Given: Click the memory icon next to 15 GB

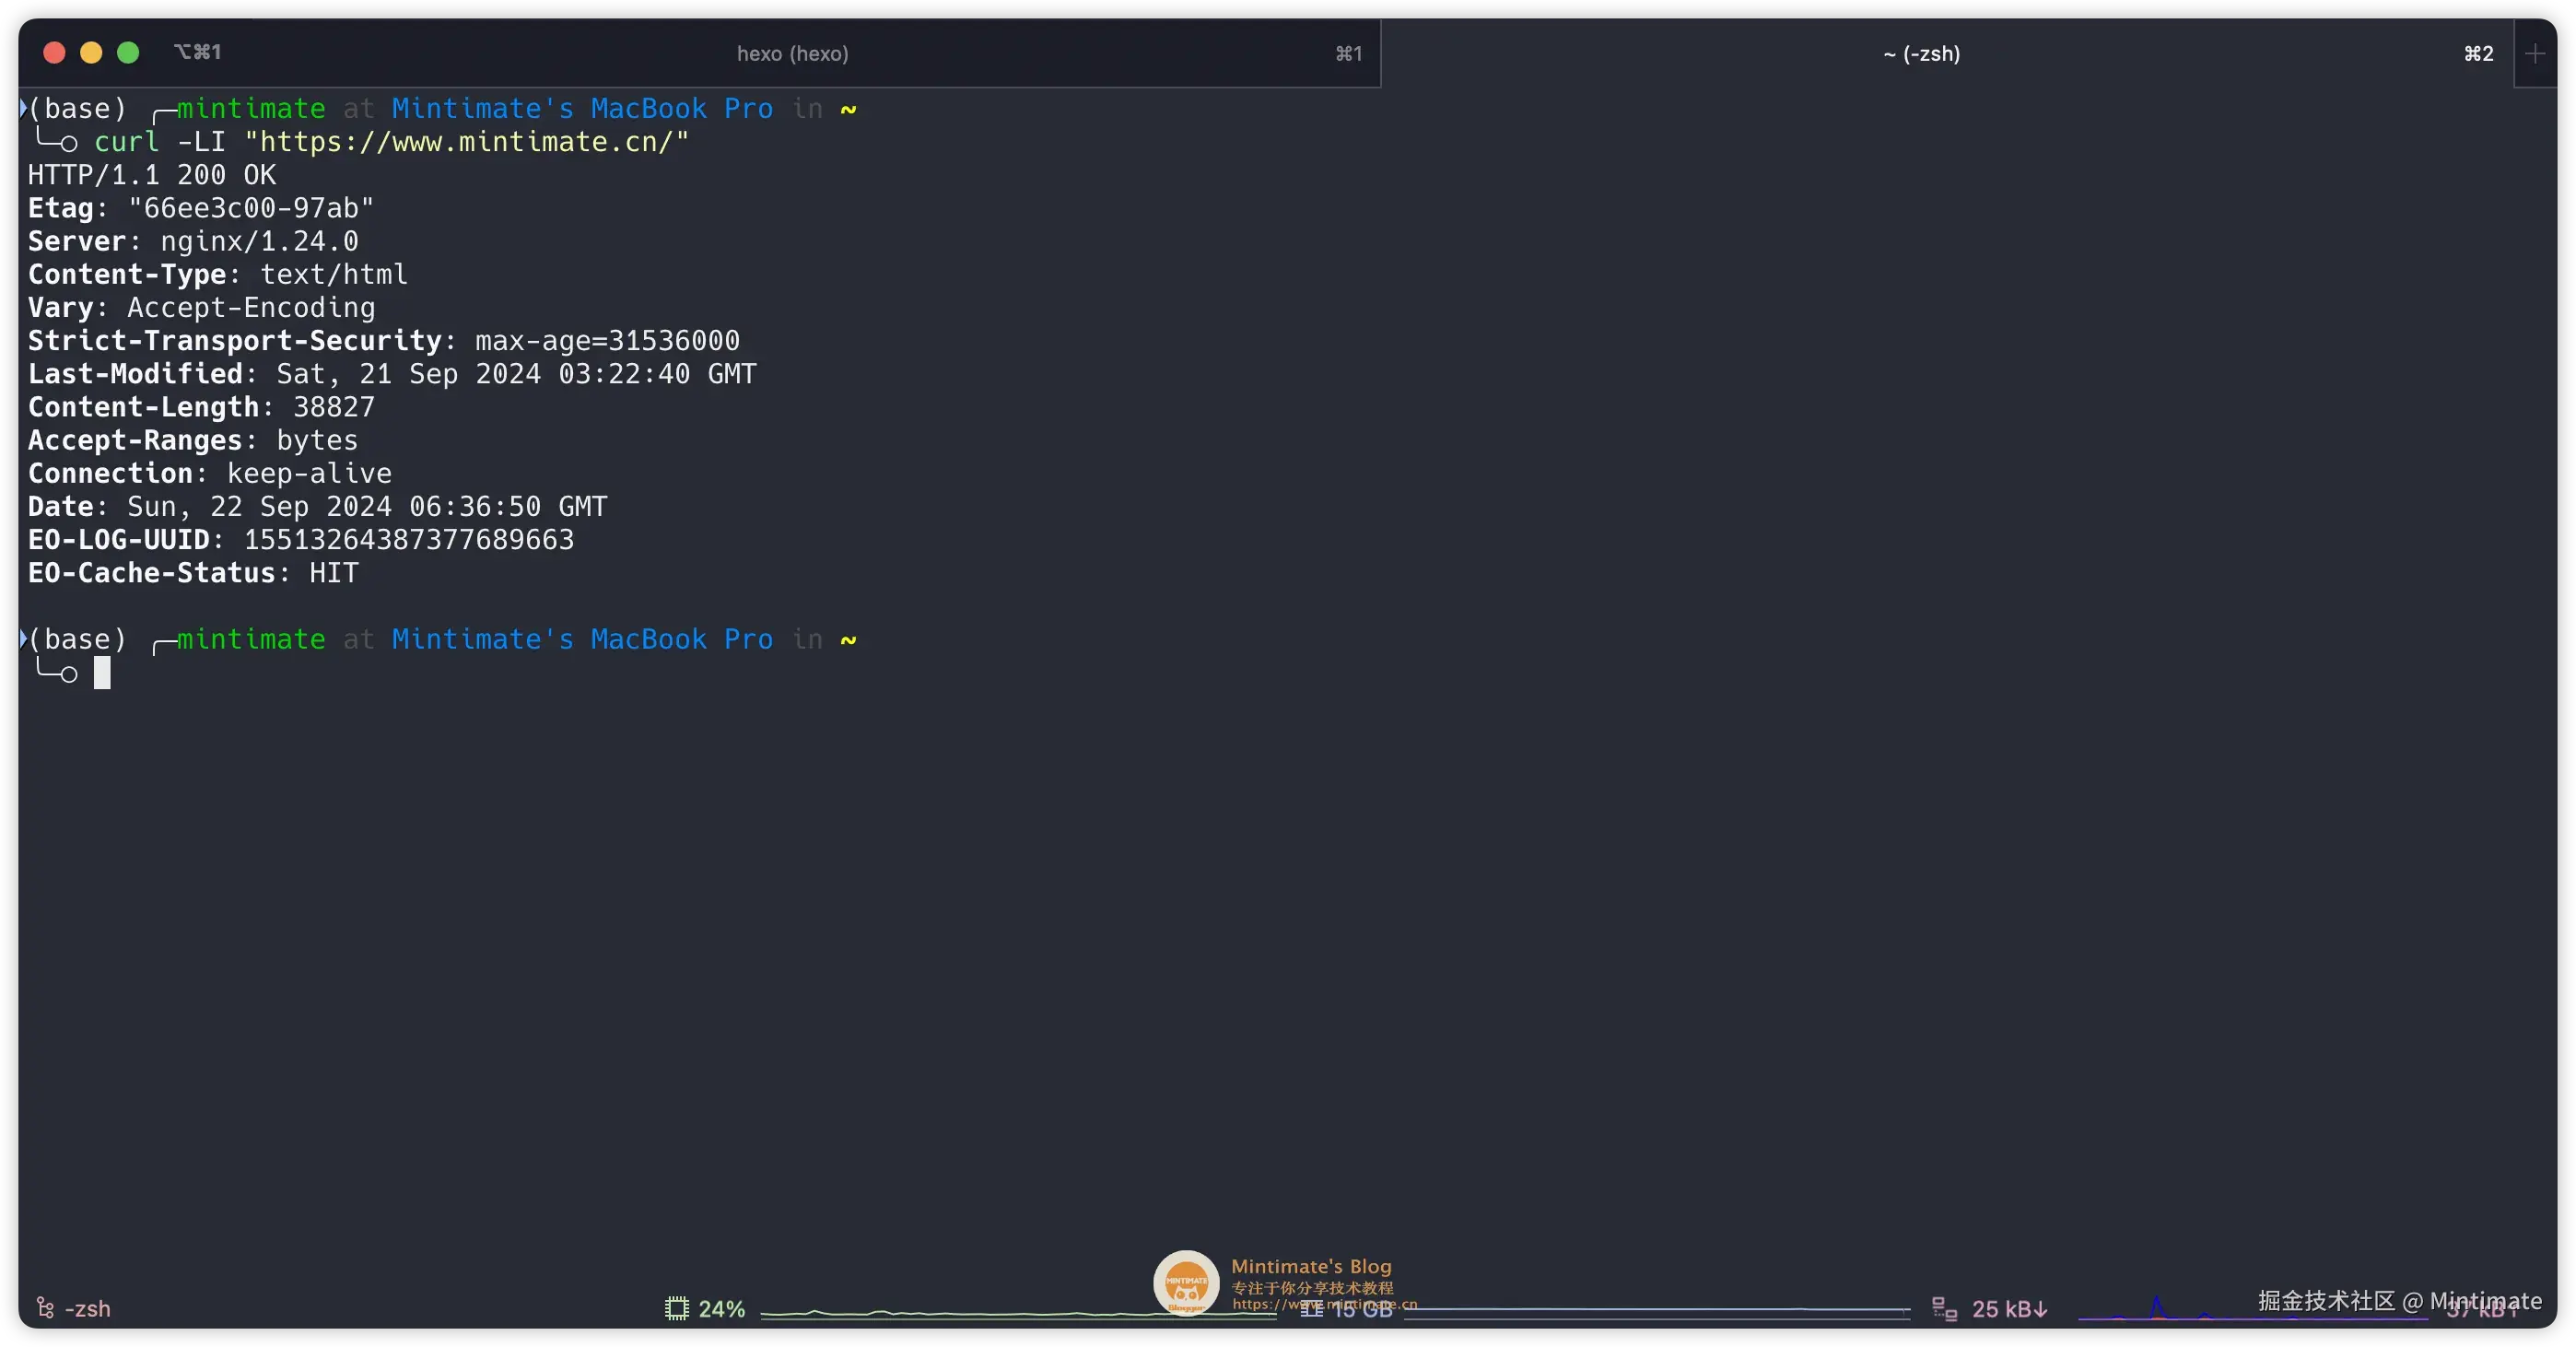Looking at the screenshot, I should 1311,1310.
